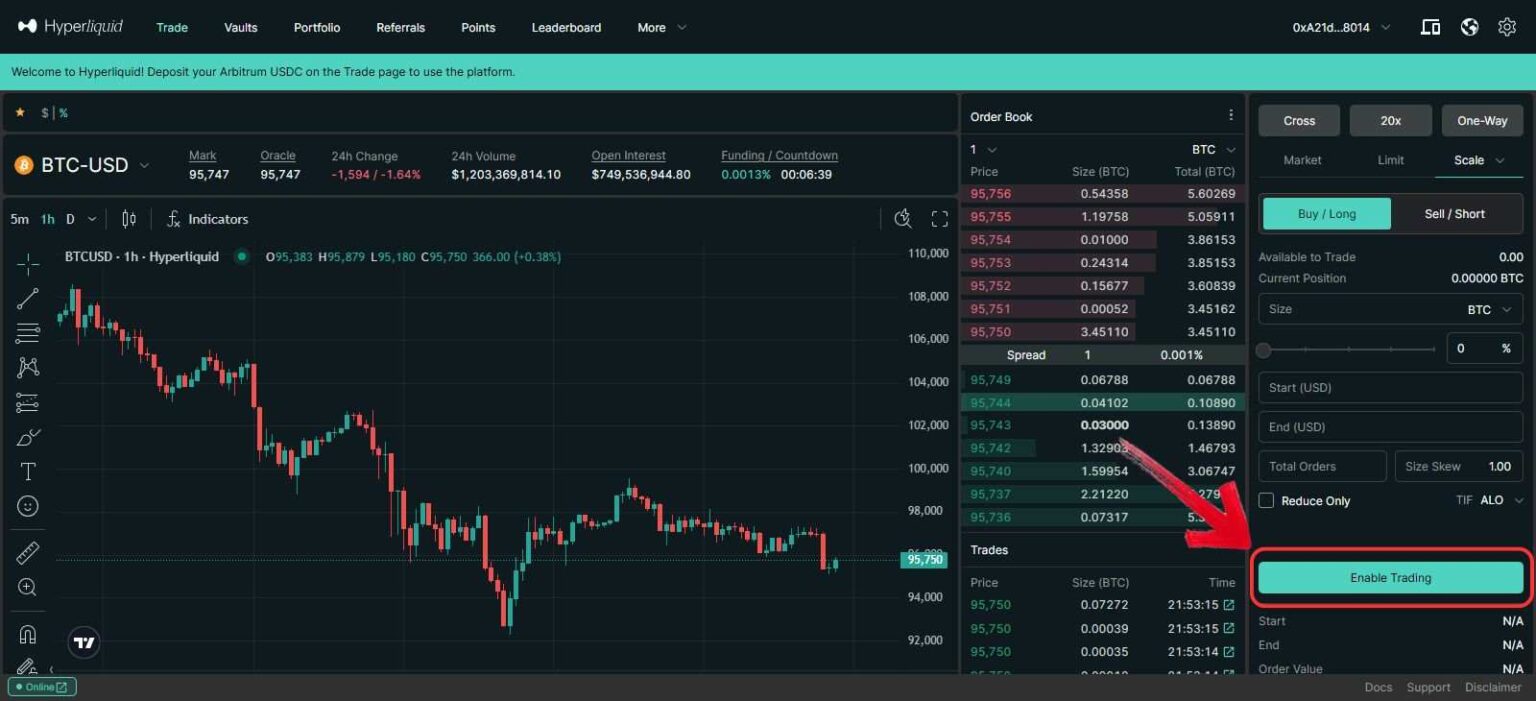1536x701 pixels.
Task: Pick the text annotation tool
Action: pyautogui.click(x=28, y=472)
